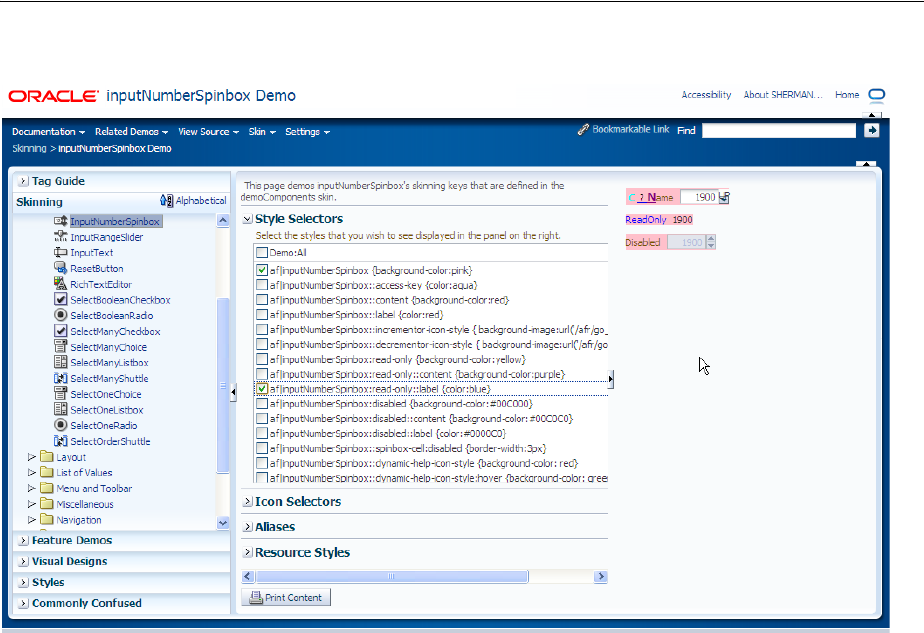924x633 pixels.
Task: Click the printer icon on Print Content
Action: click(x=256, y=598)
